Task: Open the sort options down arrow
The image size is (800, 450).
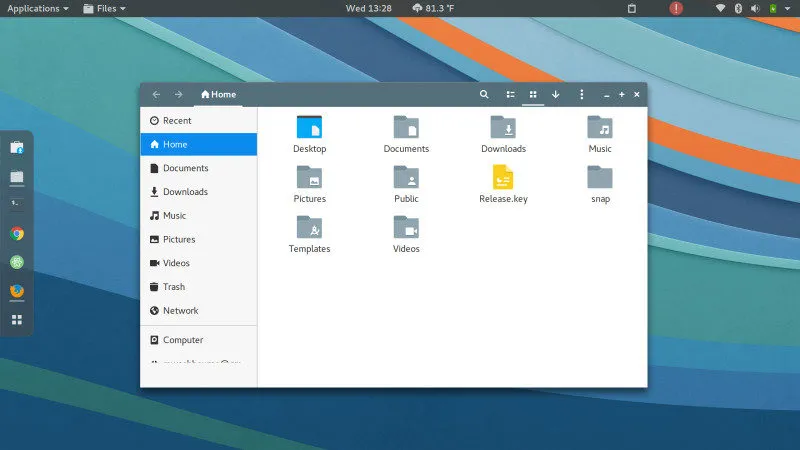Action: click(556, 94)
